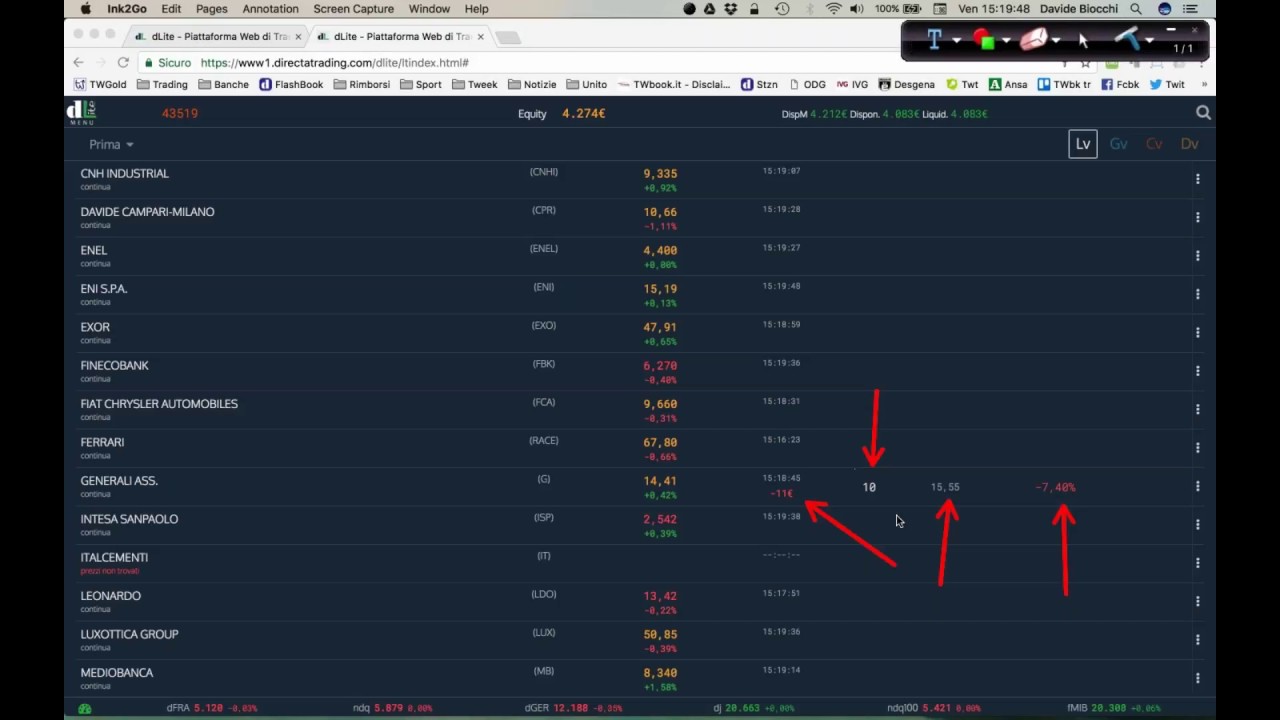Open the Trading bookmarks folder
Image resolution: width=1280 pixels, height=720 pixels.
162,85
